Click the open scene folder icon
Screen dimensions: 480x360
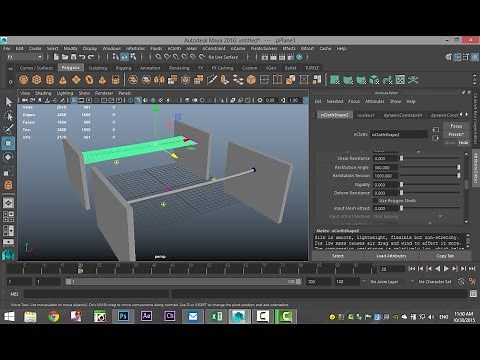(65, 57)
